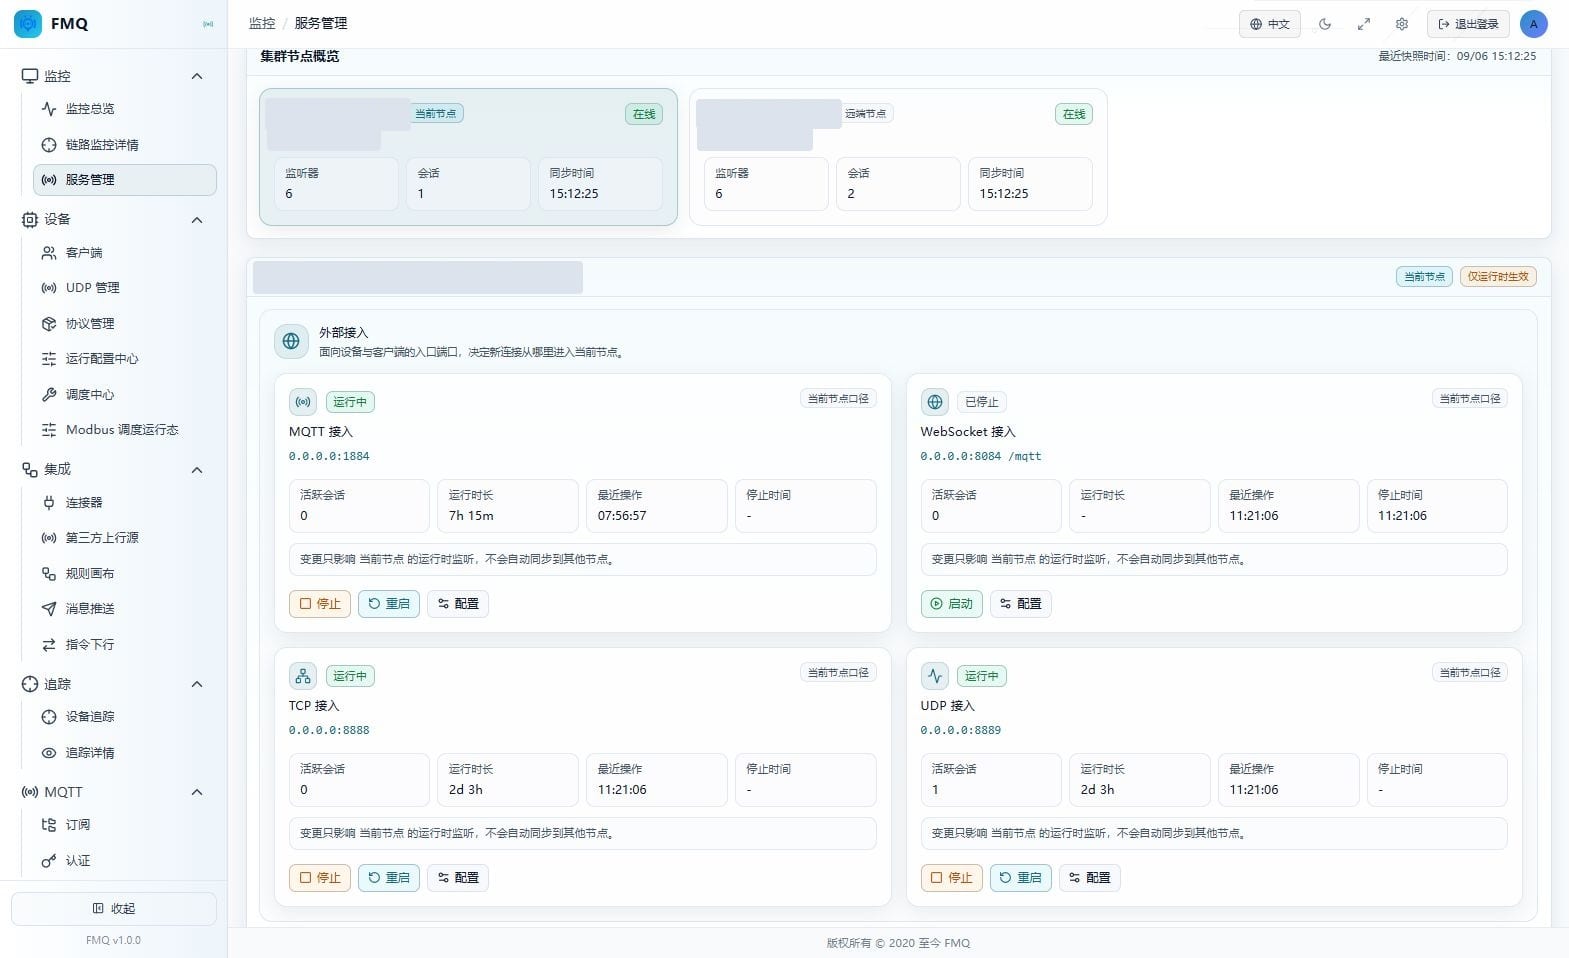Screen dimensions: 1569x958
Task: Click the 外部接入 globe icon
Action: point(291,341)
